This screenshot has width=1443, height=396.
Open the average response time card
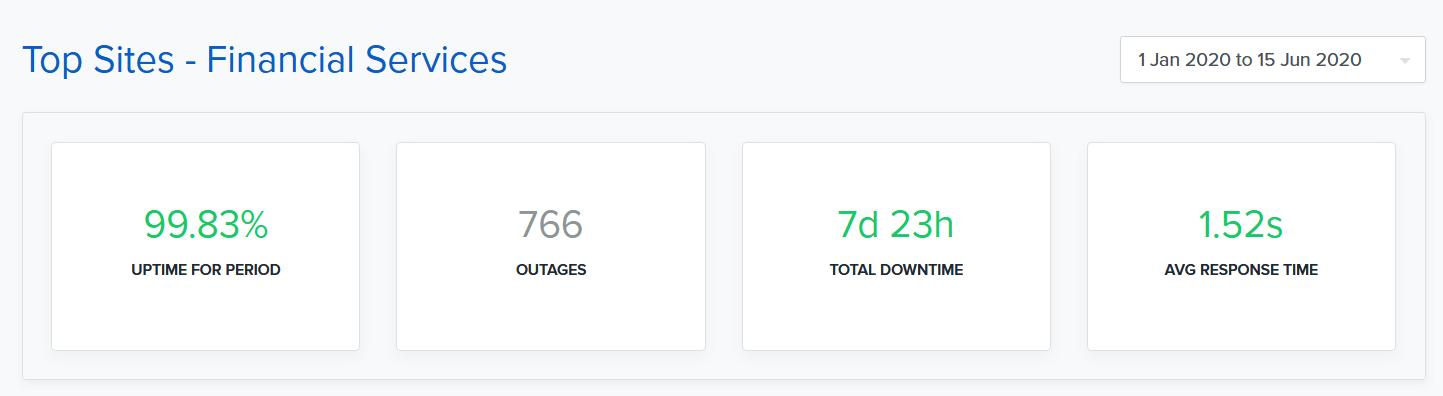pyautogui.click(x=1241, y=246)
